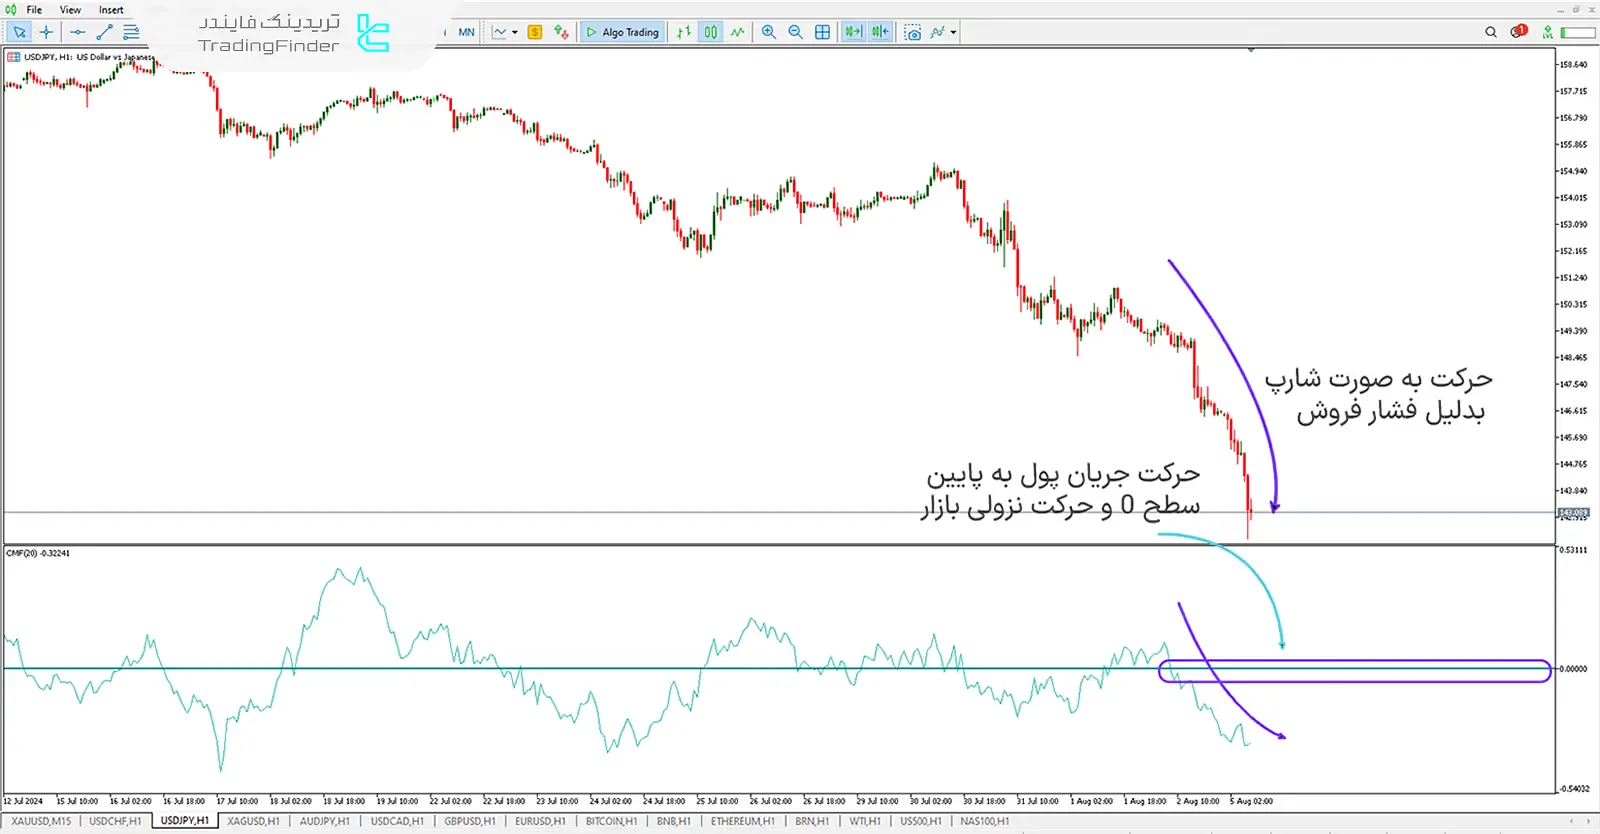Switch to the WTI,H1 chart tab
This screenshot has width=1600, height=834.
(x=864, y=821)
